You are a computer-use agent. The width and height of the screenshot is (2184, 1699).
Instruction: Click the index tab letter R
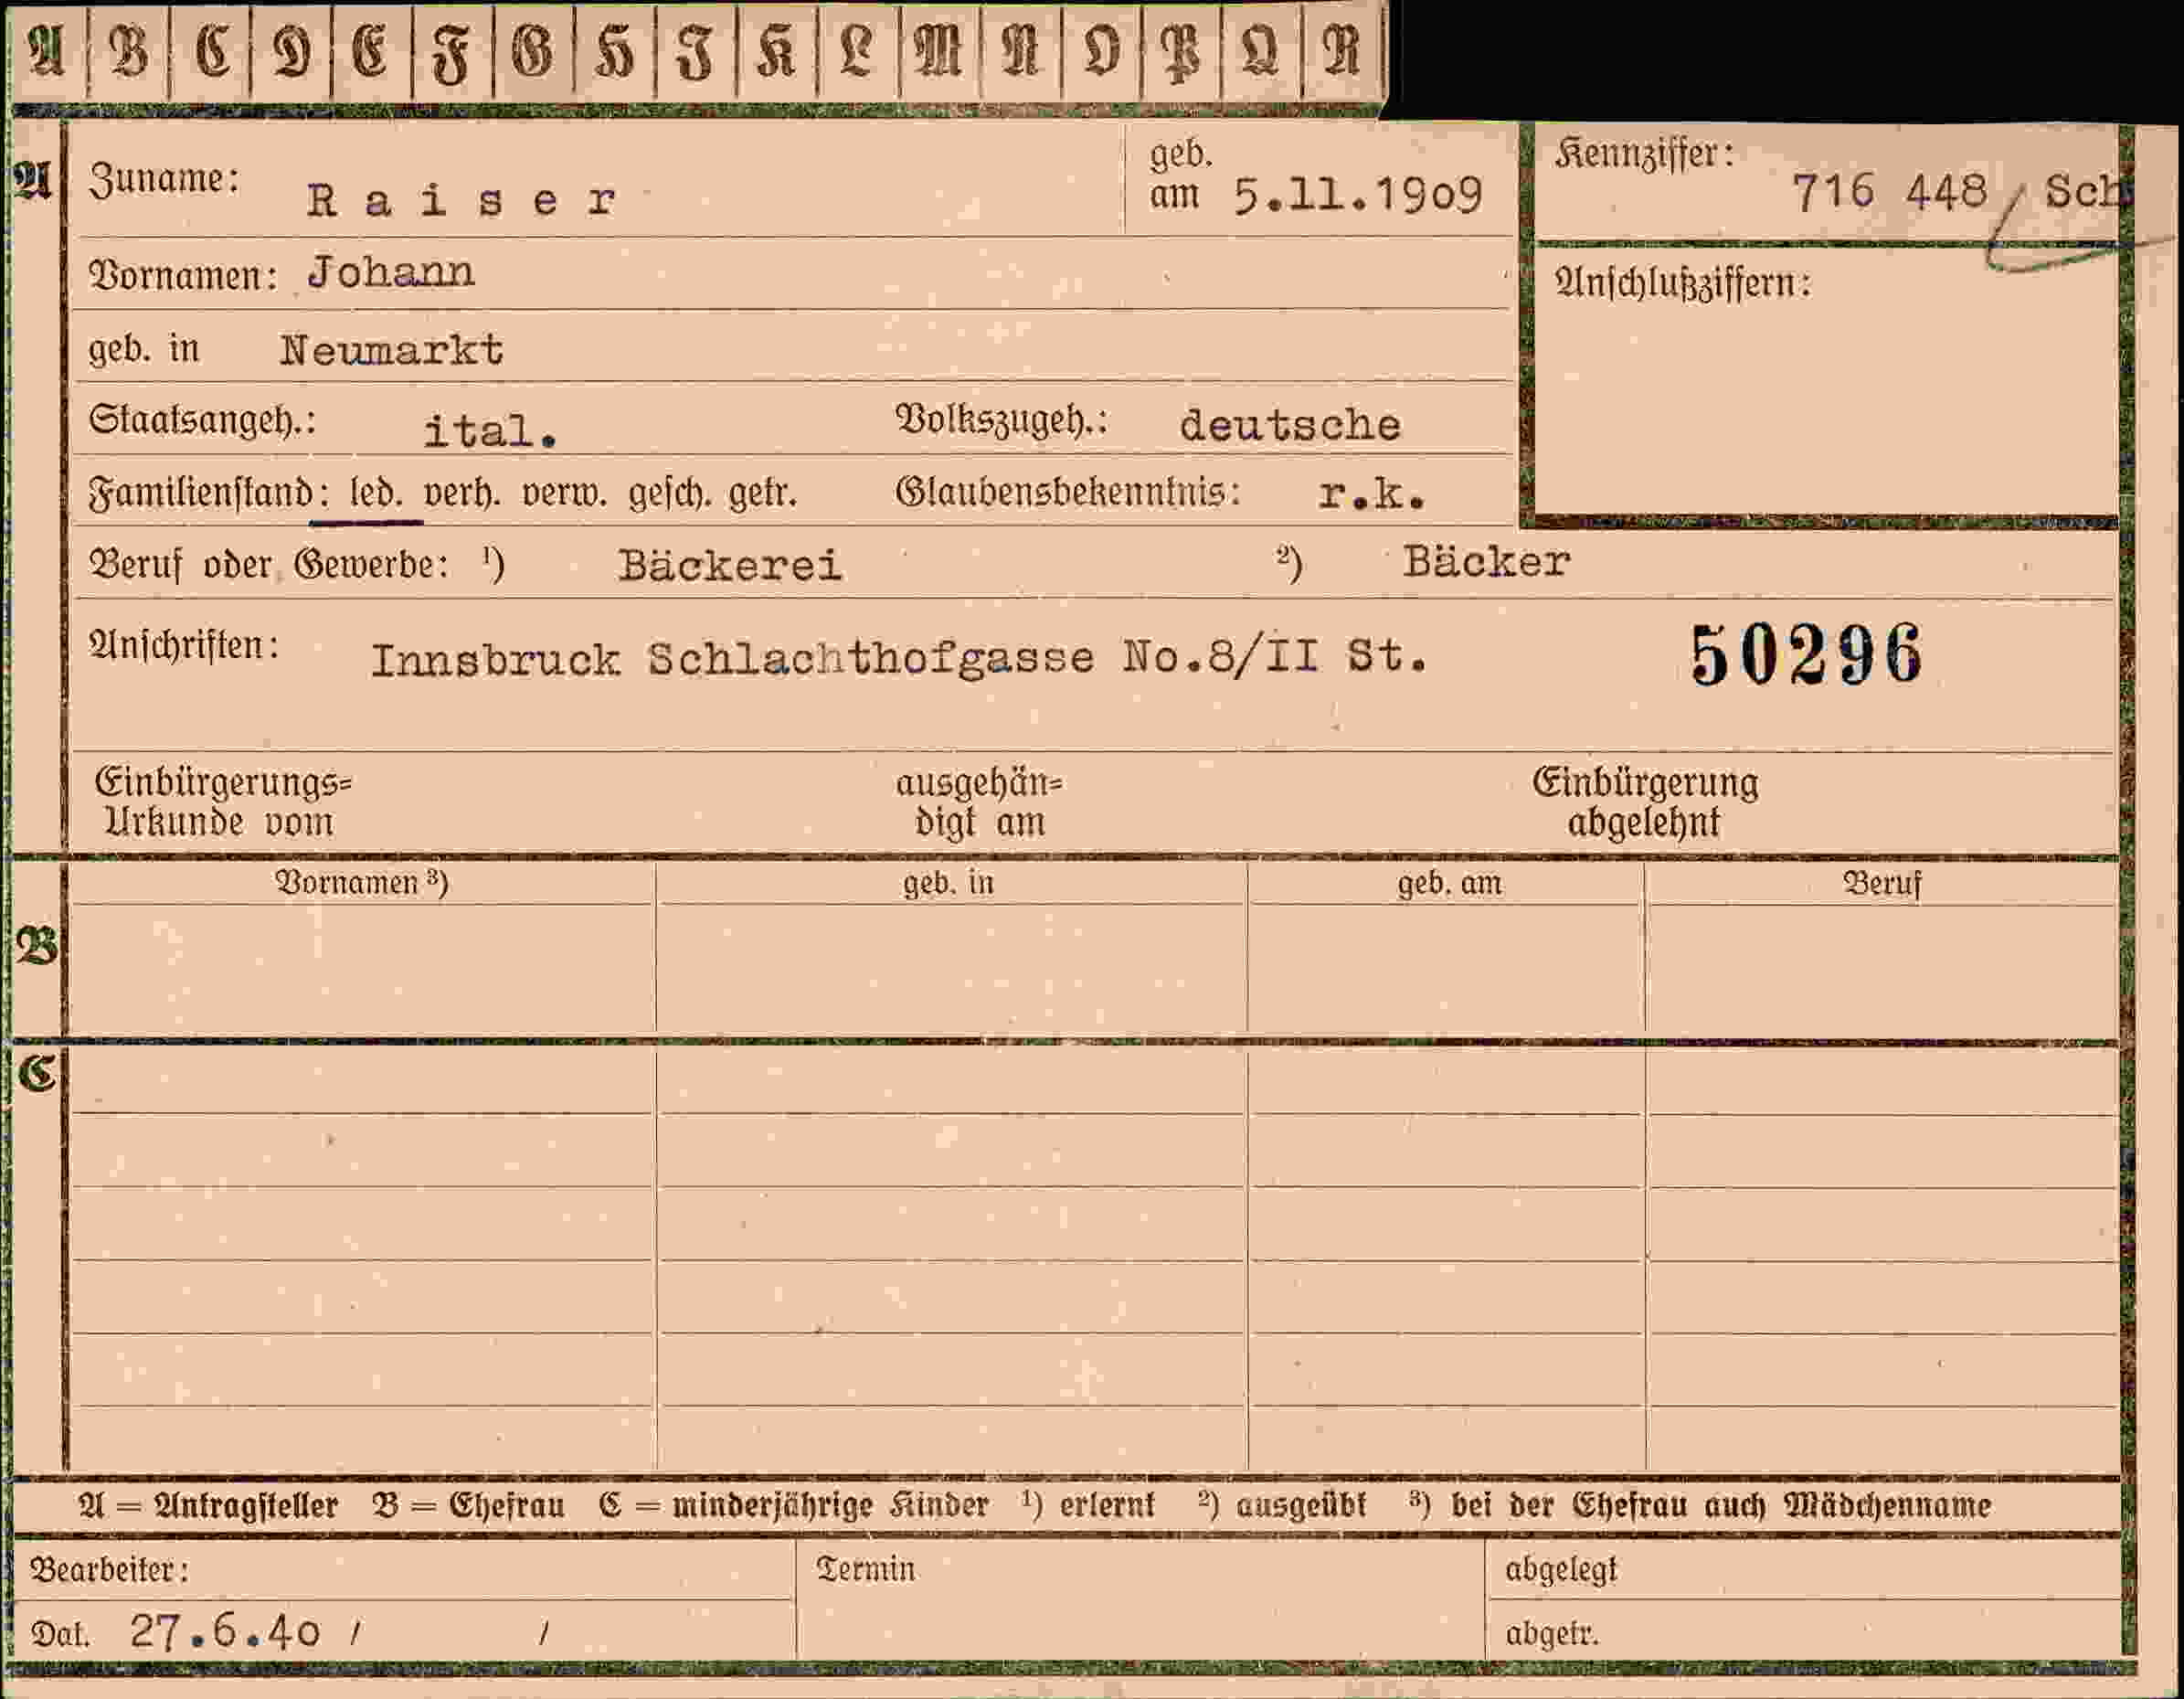(x=1342, y=50)
